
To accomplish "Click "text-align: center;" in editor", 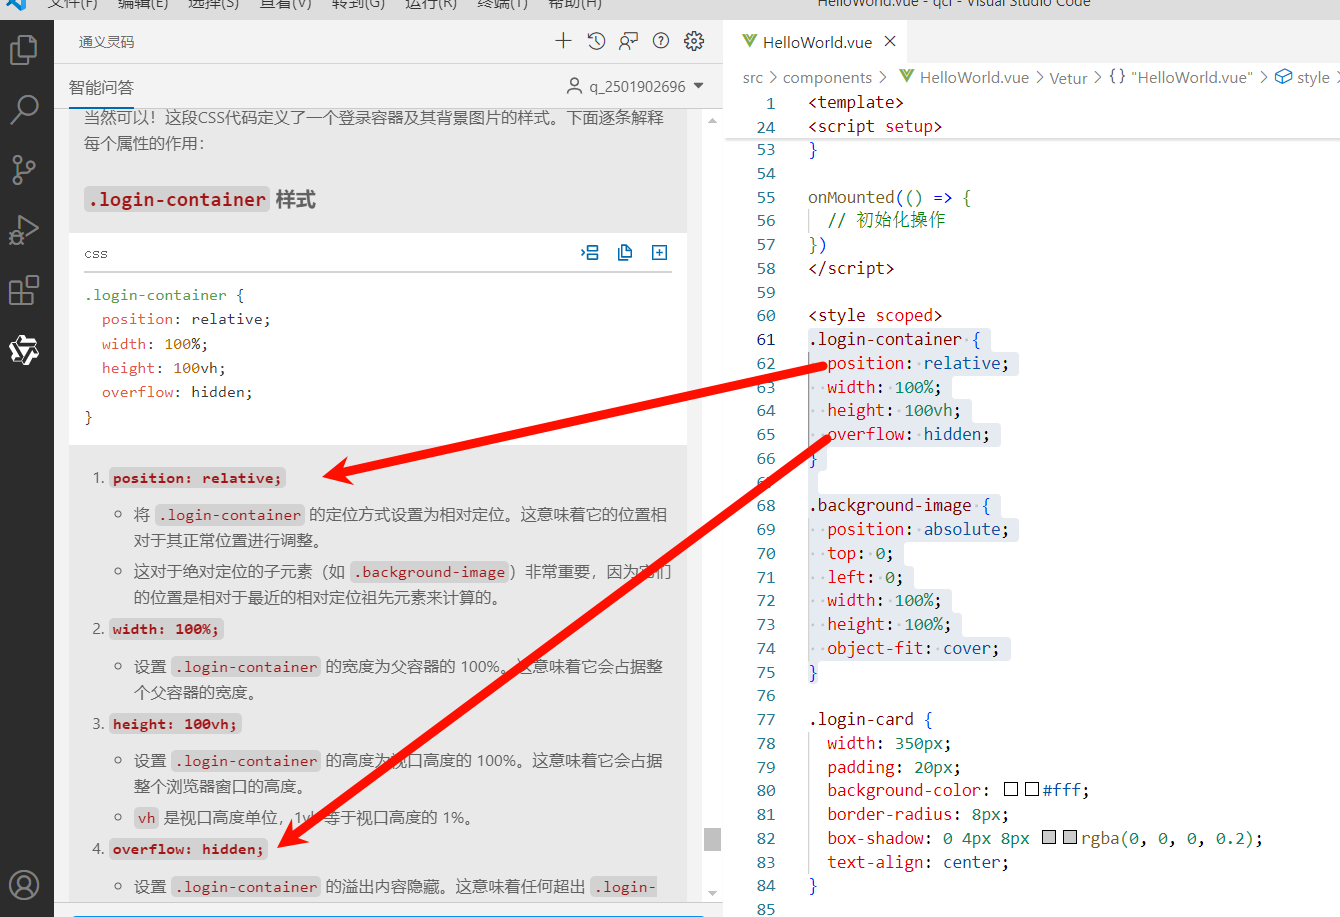I will [918, 862].
